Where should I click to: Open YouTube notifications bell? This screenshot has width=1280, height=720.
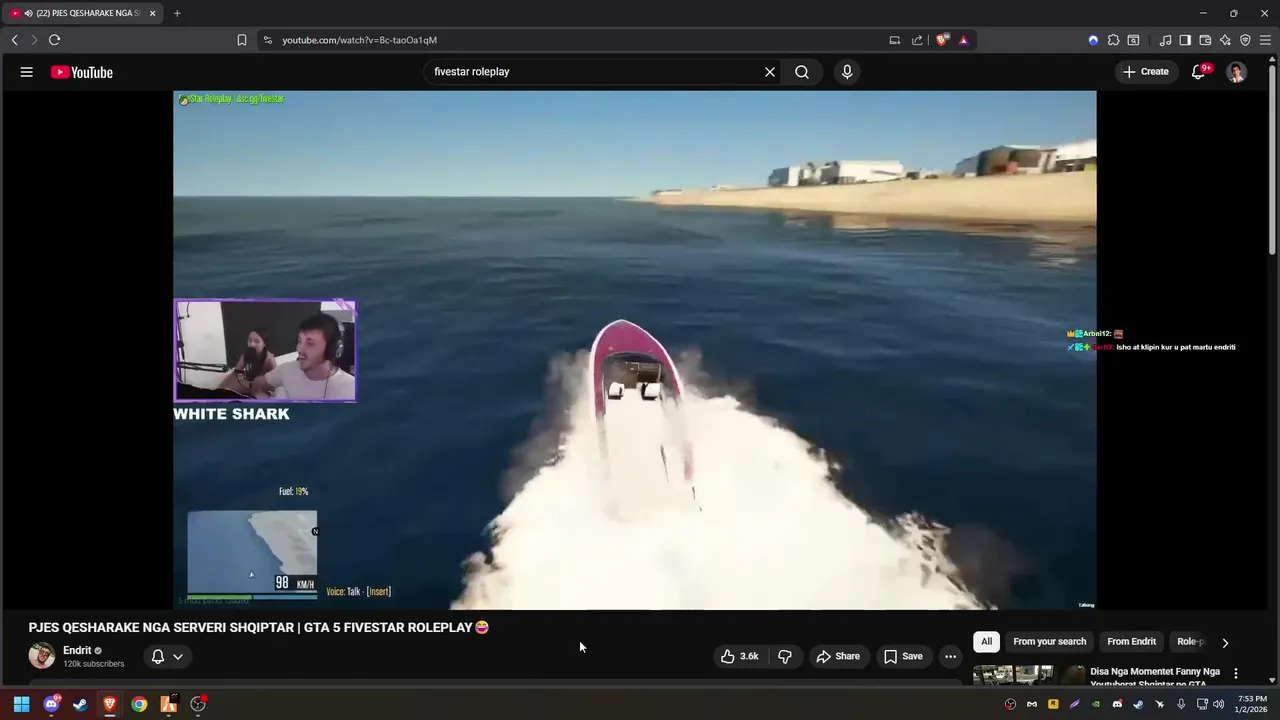1198,72
